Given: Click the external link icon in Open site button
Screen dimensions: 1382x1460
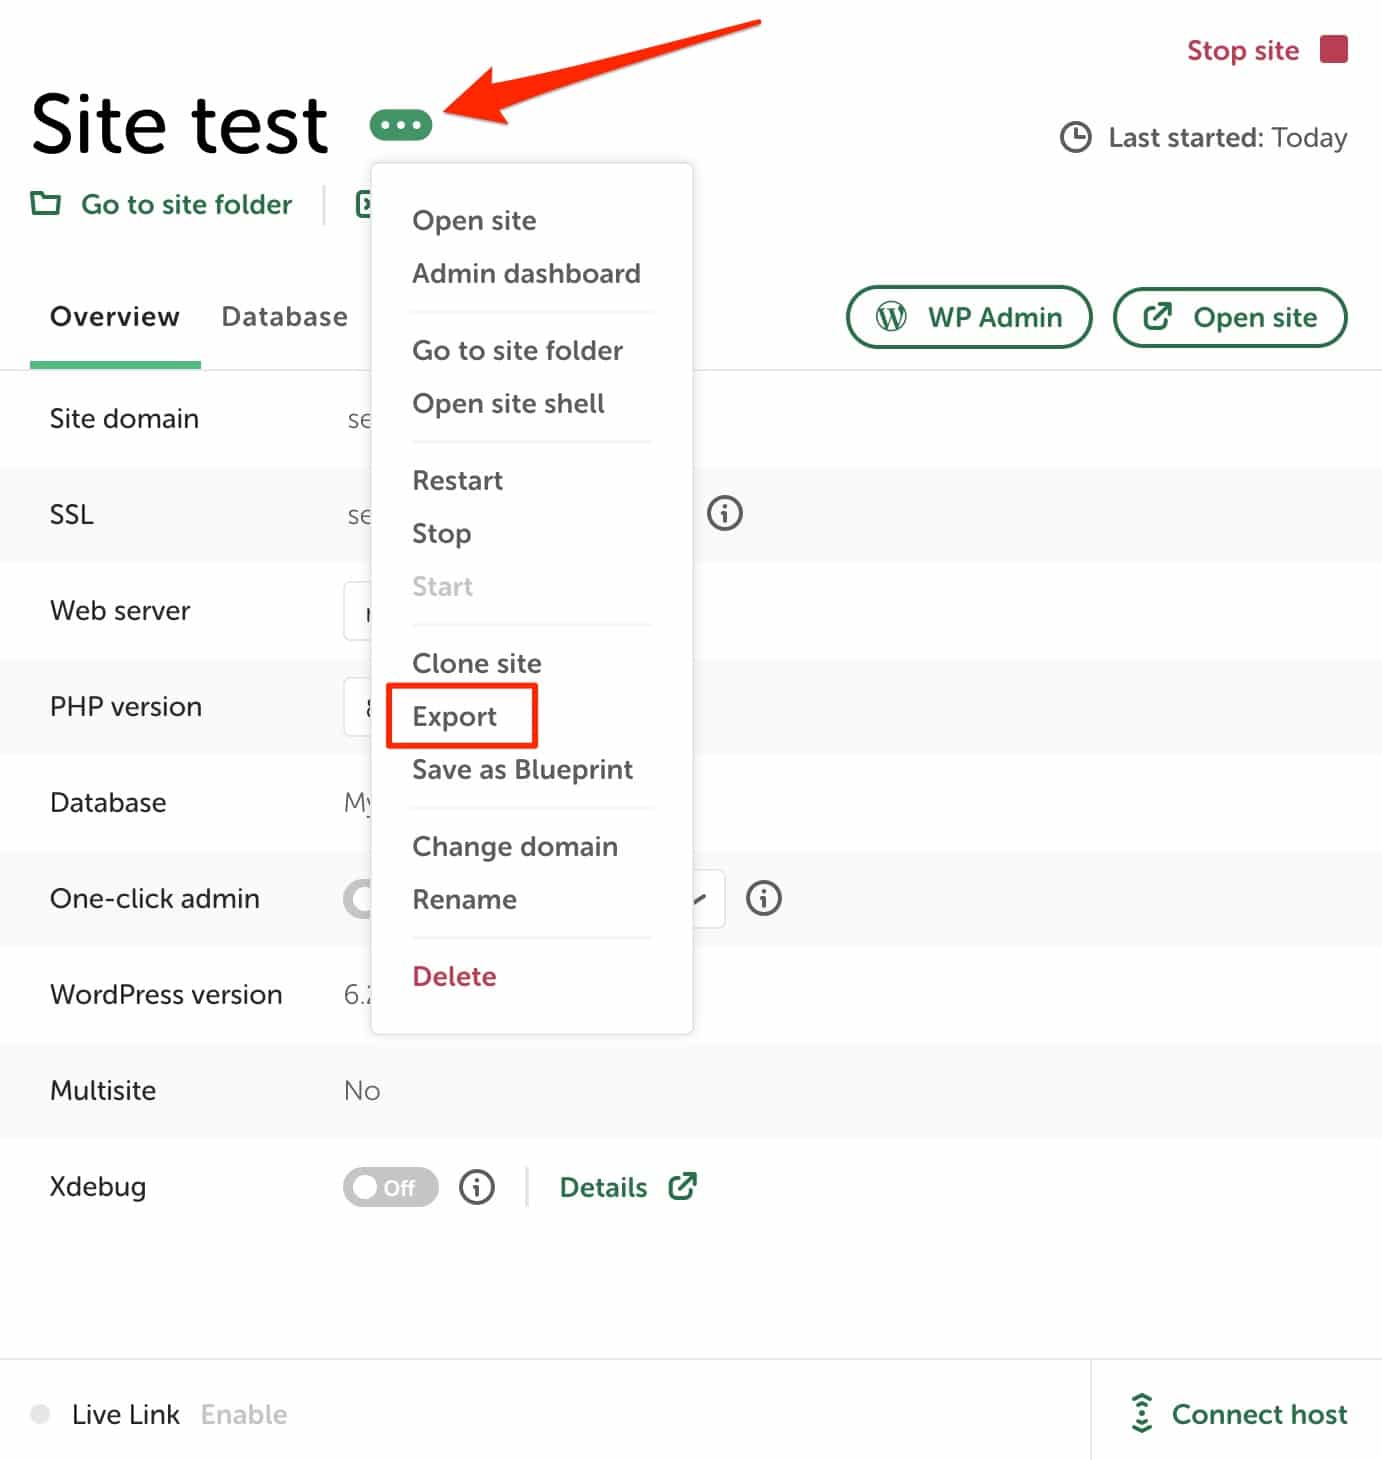Looking at the screenshot, I should (x=1157, y=317).
